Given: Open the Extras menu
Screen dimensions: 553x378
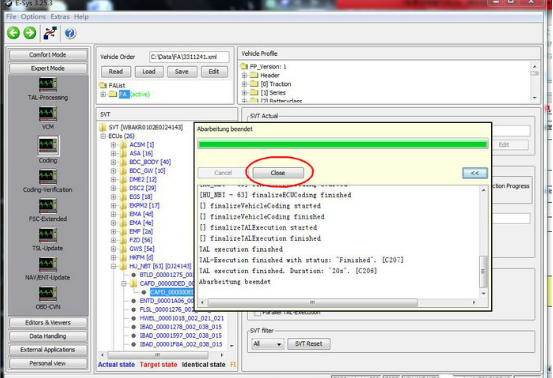Looking at the screenshot, I should click(60, 17).
